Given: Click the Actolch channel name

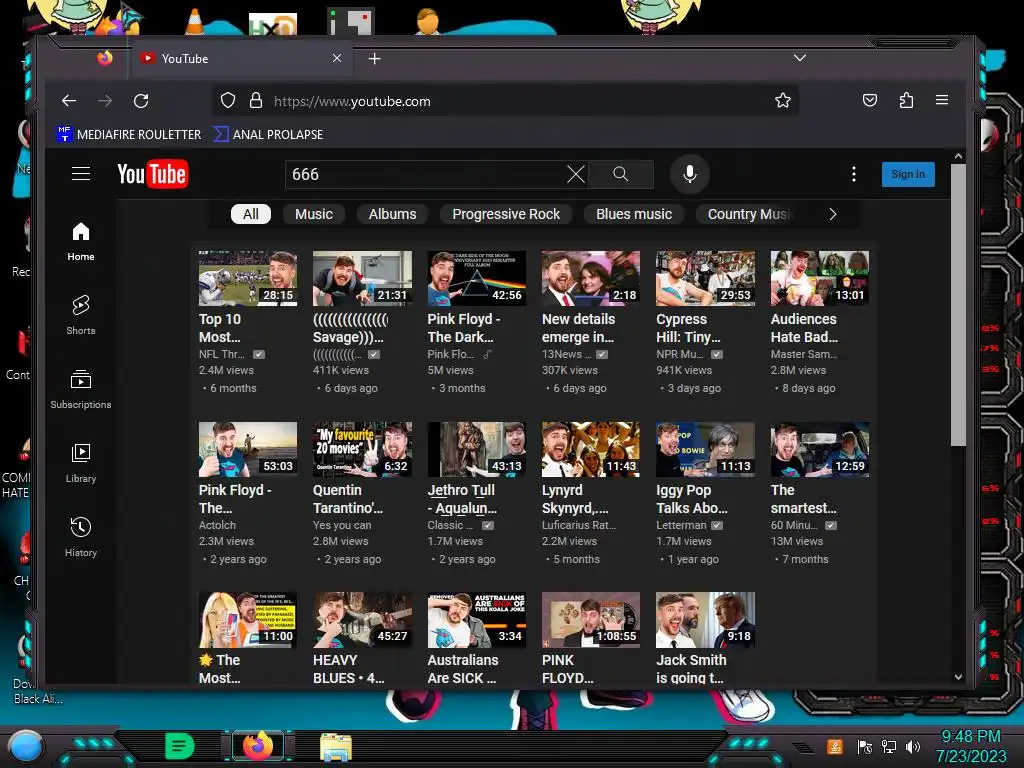Looking at the screenshot, I should click(217, 525).
